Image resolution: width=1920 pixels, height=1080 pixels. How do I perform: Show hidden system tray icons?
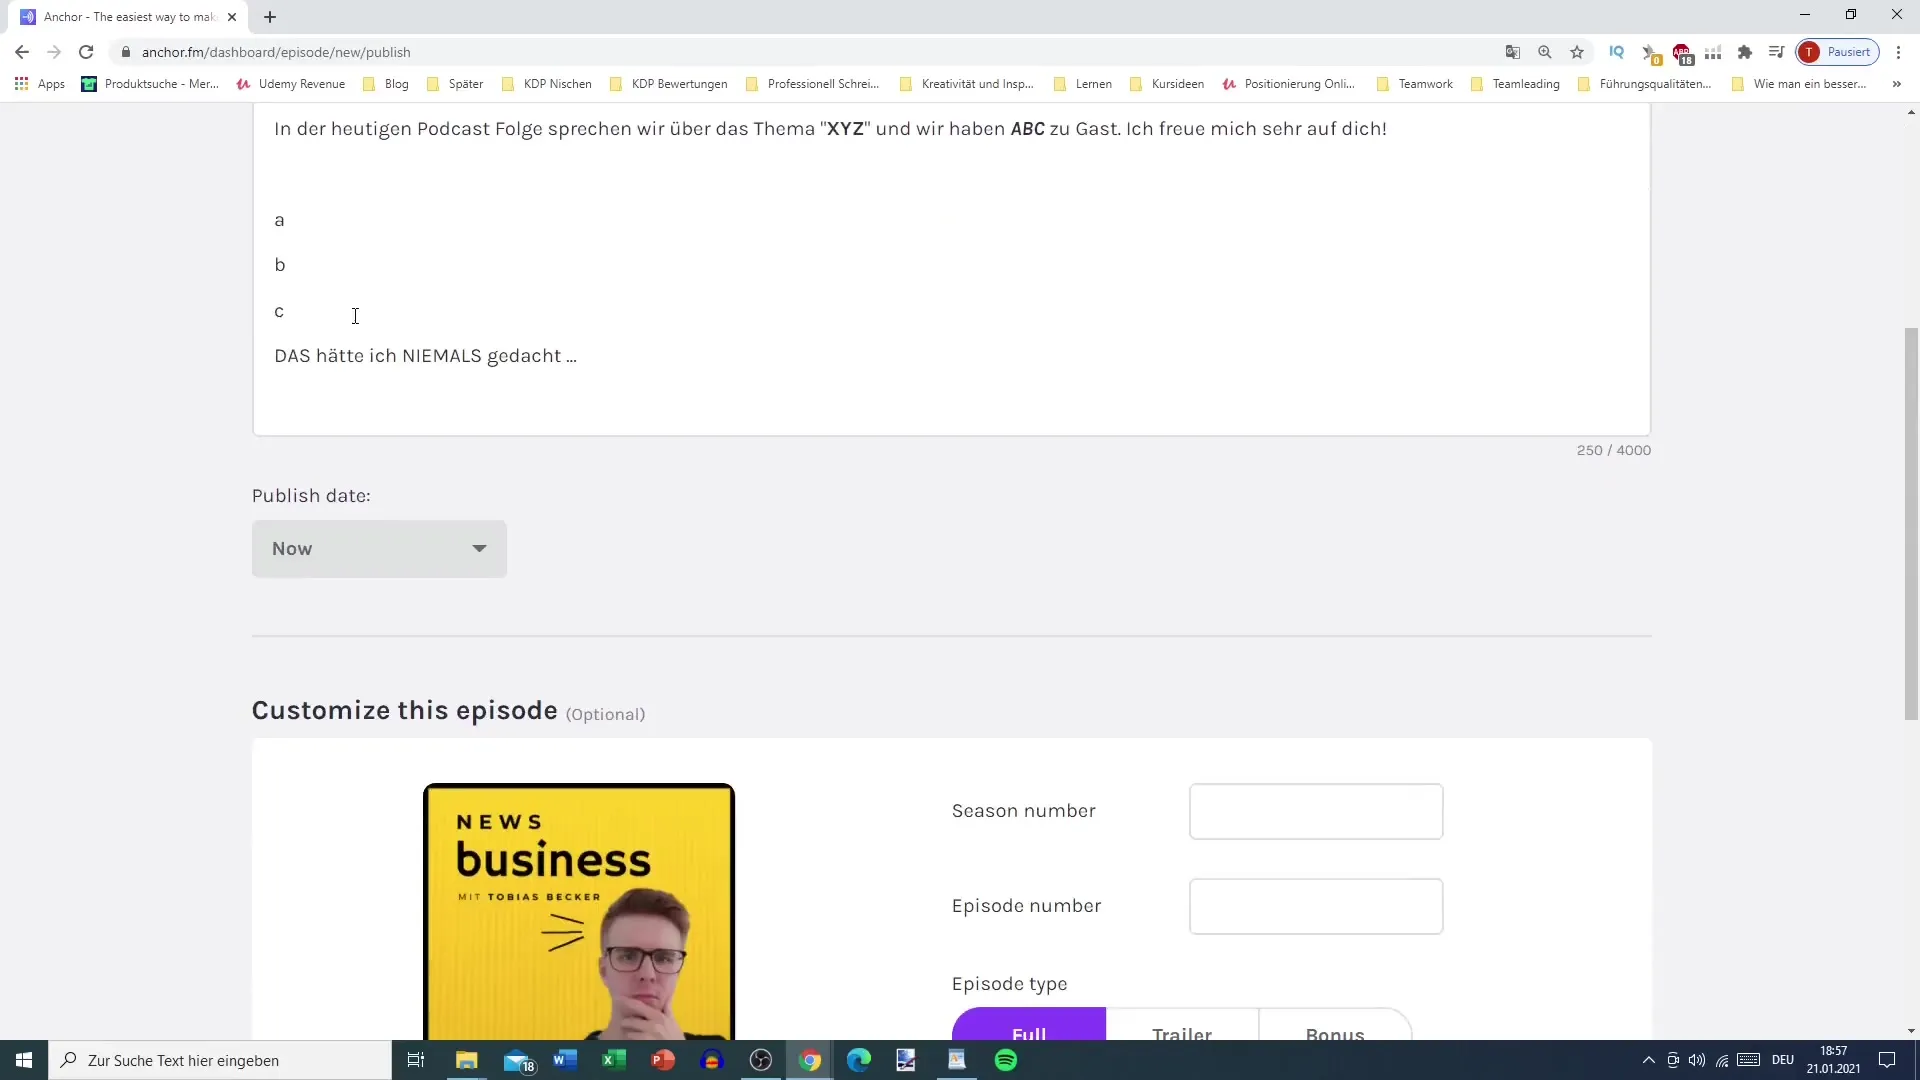coord(1648,1060)
